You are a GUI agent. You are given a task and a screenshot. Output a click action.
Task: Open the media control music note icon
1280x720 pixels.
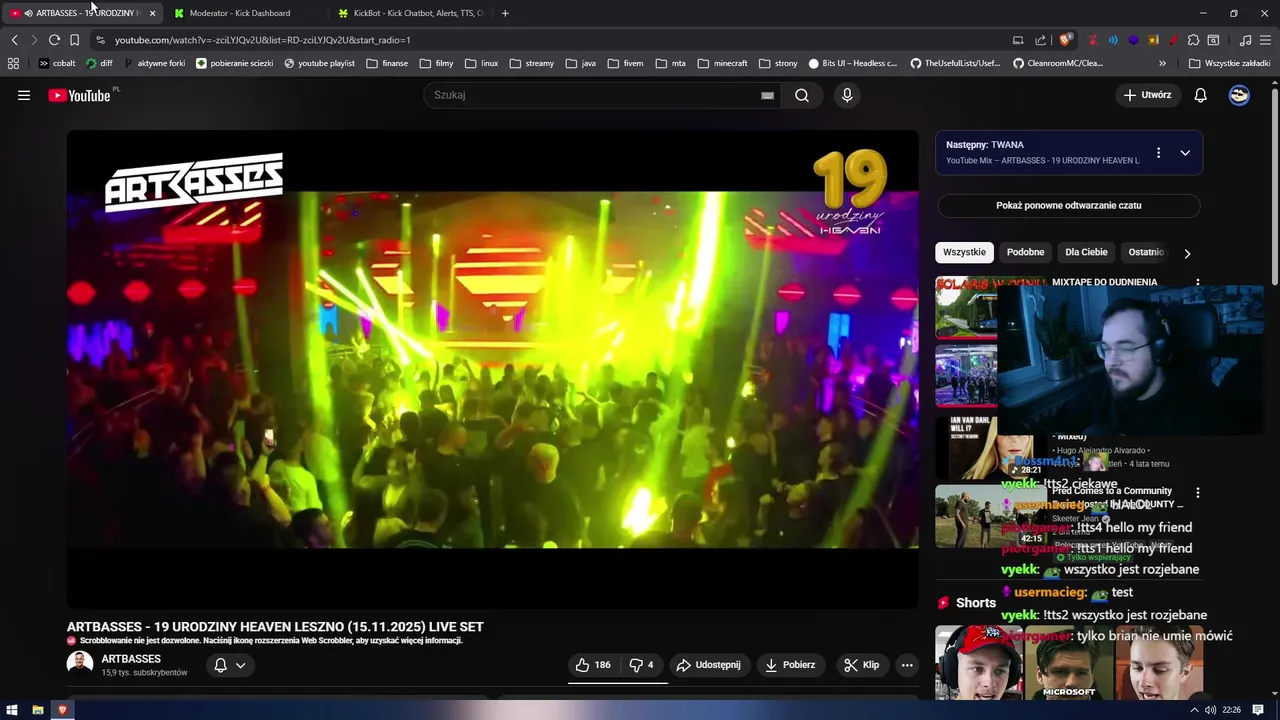[x=1245, y=40]
